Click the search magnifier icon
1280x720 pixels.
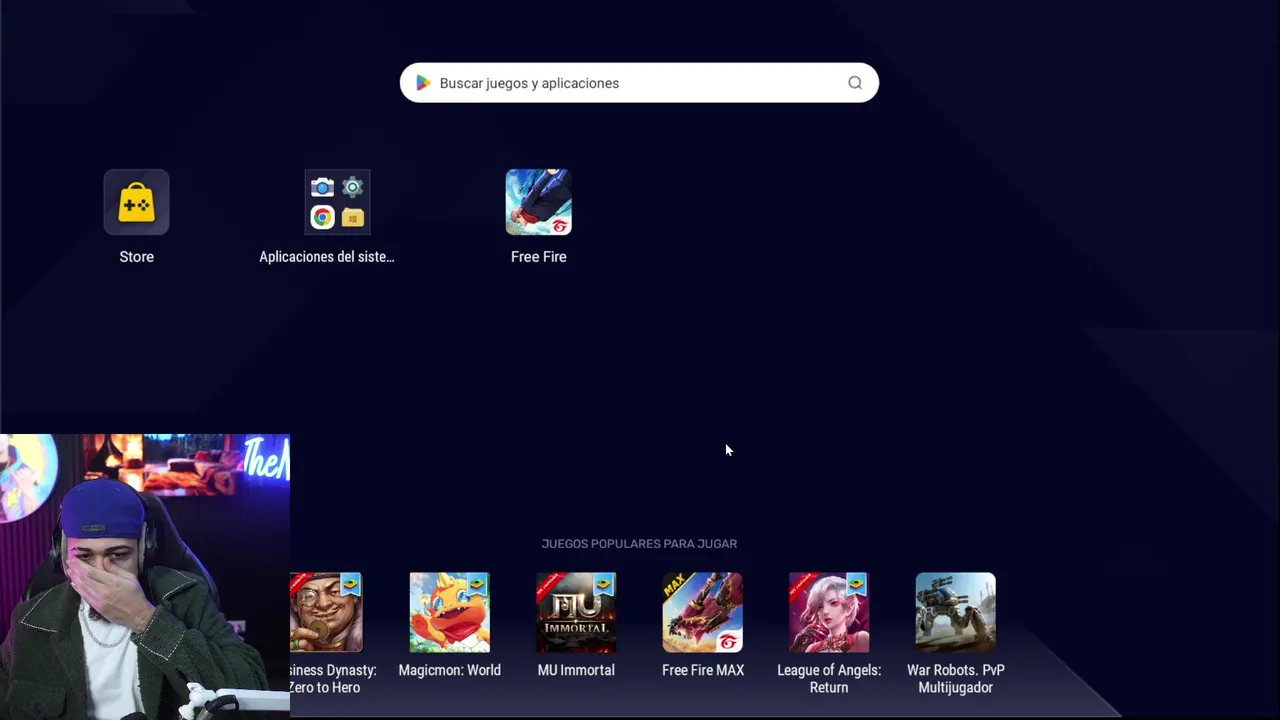[x=855, y=83]
